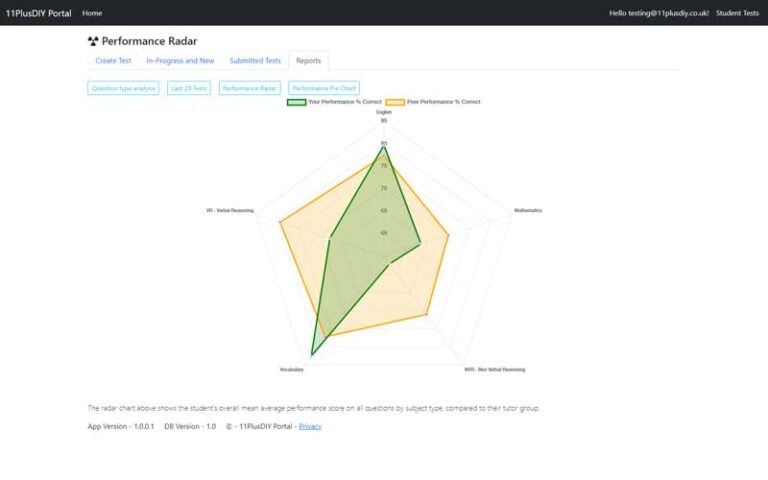Select the Reports tab

pyautogui.click(x=308, y=61)
